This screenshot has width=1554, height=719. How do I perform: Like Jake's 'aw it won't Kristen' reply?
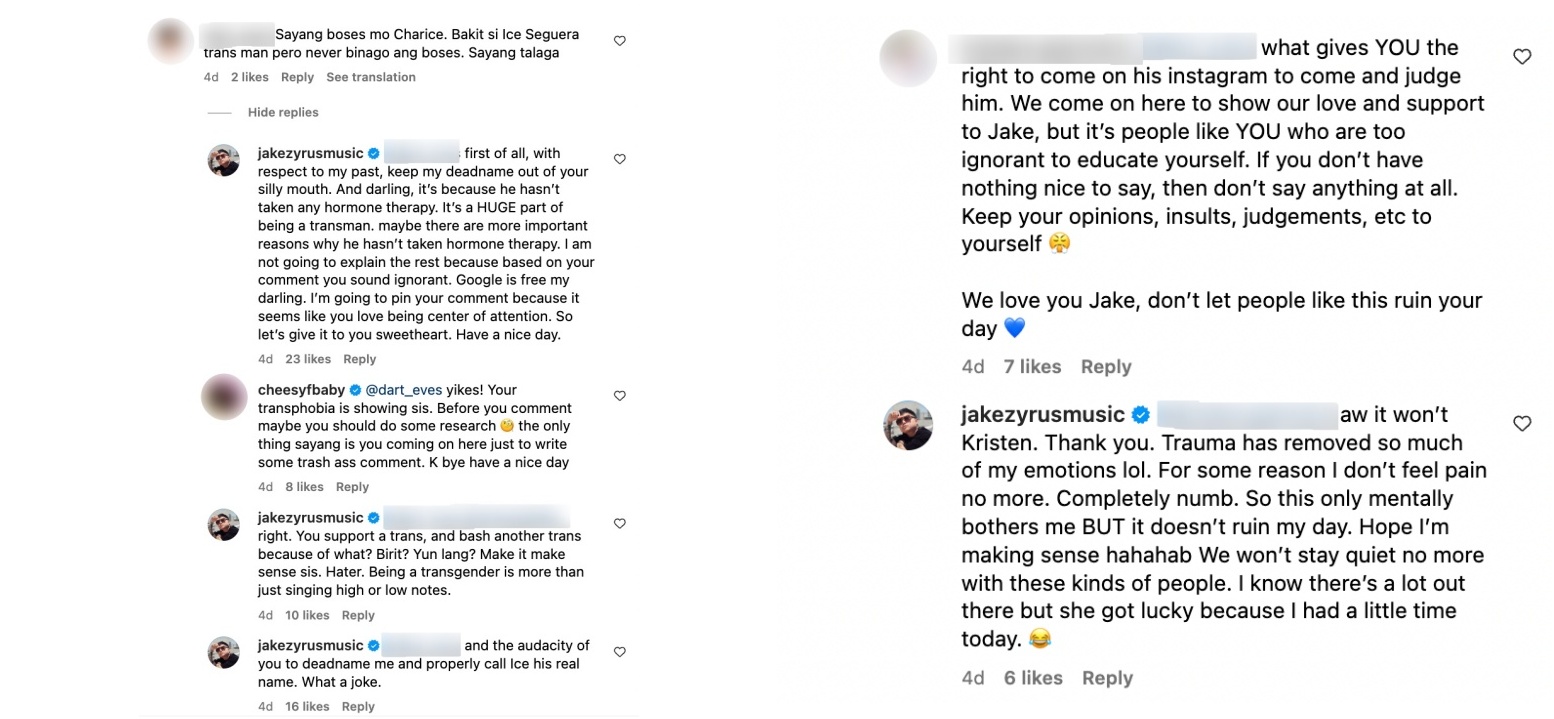pos(1522,424)
